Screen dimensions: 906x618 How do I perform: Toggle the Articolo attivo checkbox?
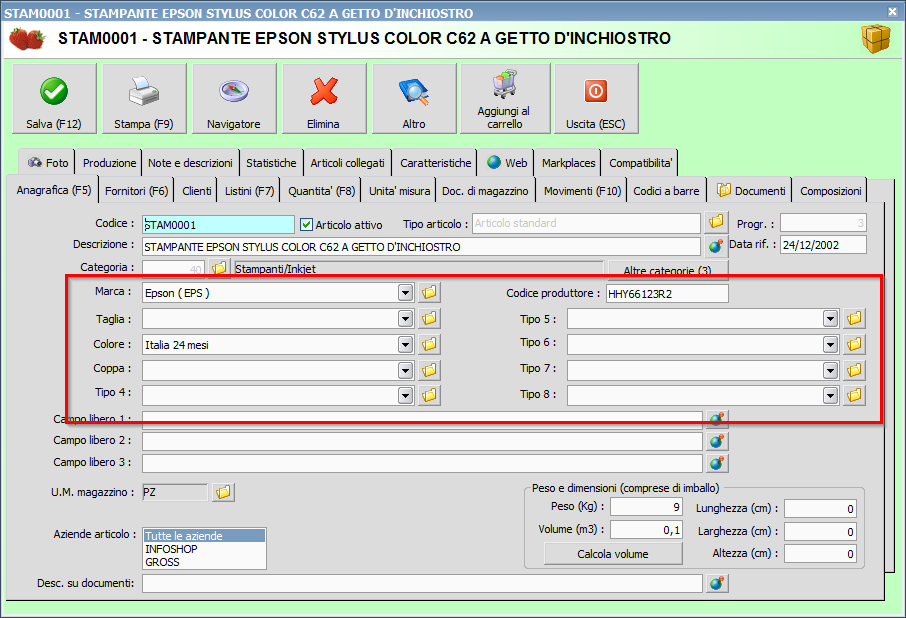point(307,225)
